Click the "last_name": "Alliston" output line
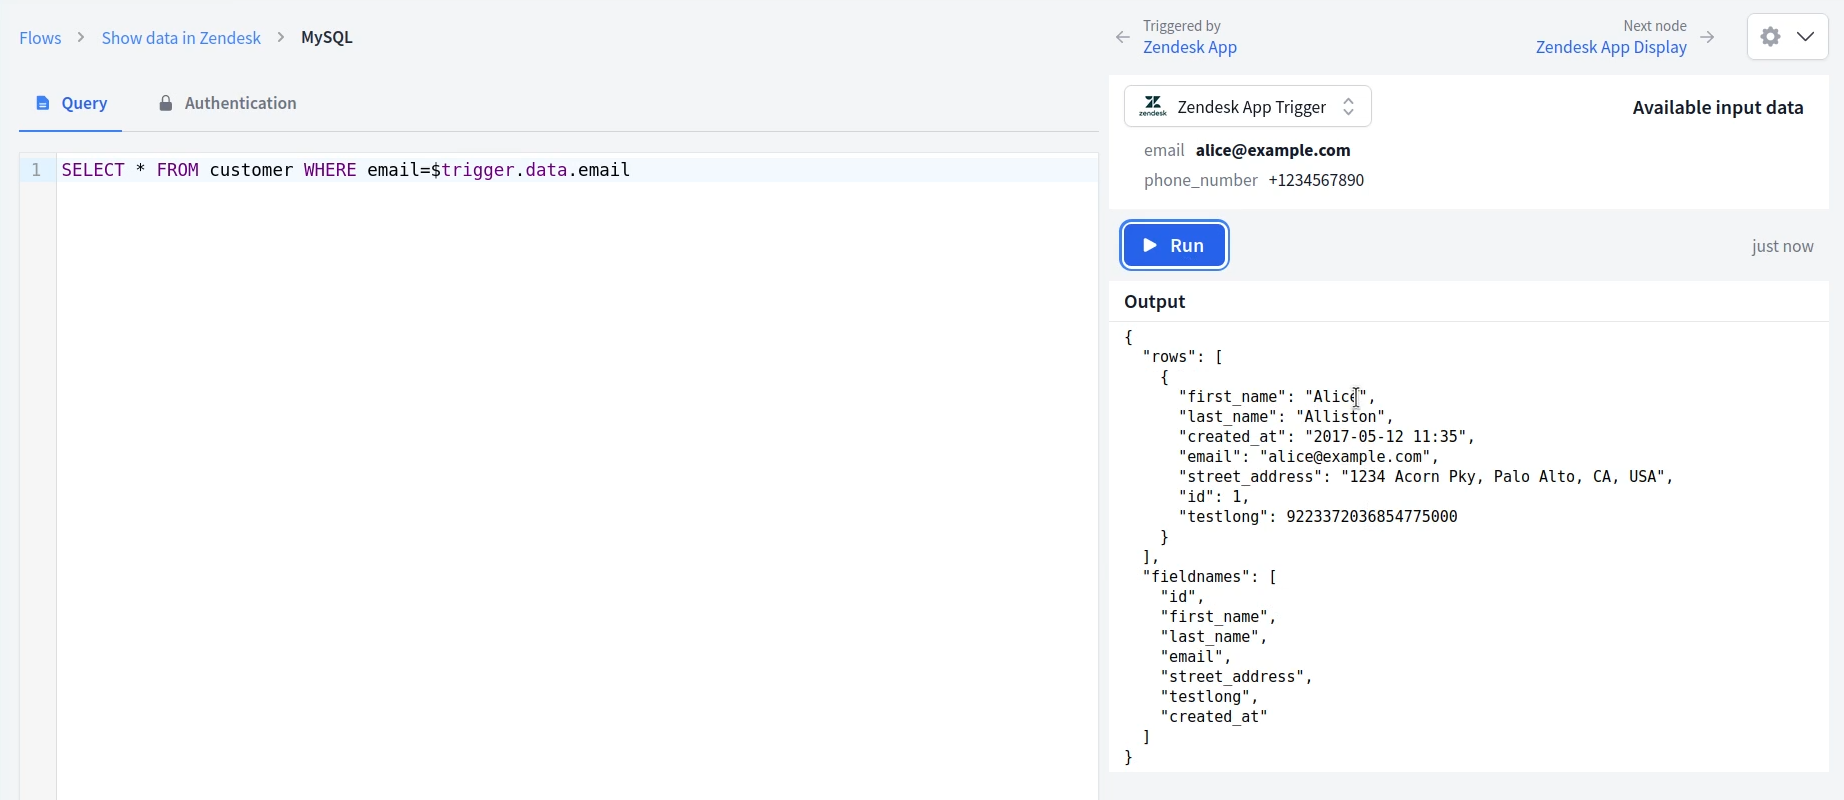This screenshot has height=800, width=1844. point(1286,417)
